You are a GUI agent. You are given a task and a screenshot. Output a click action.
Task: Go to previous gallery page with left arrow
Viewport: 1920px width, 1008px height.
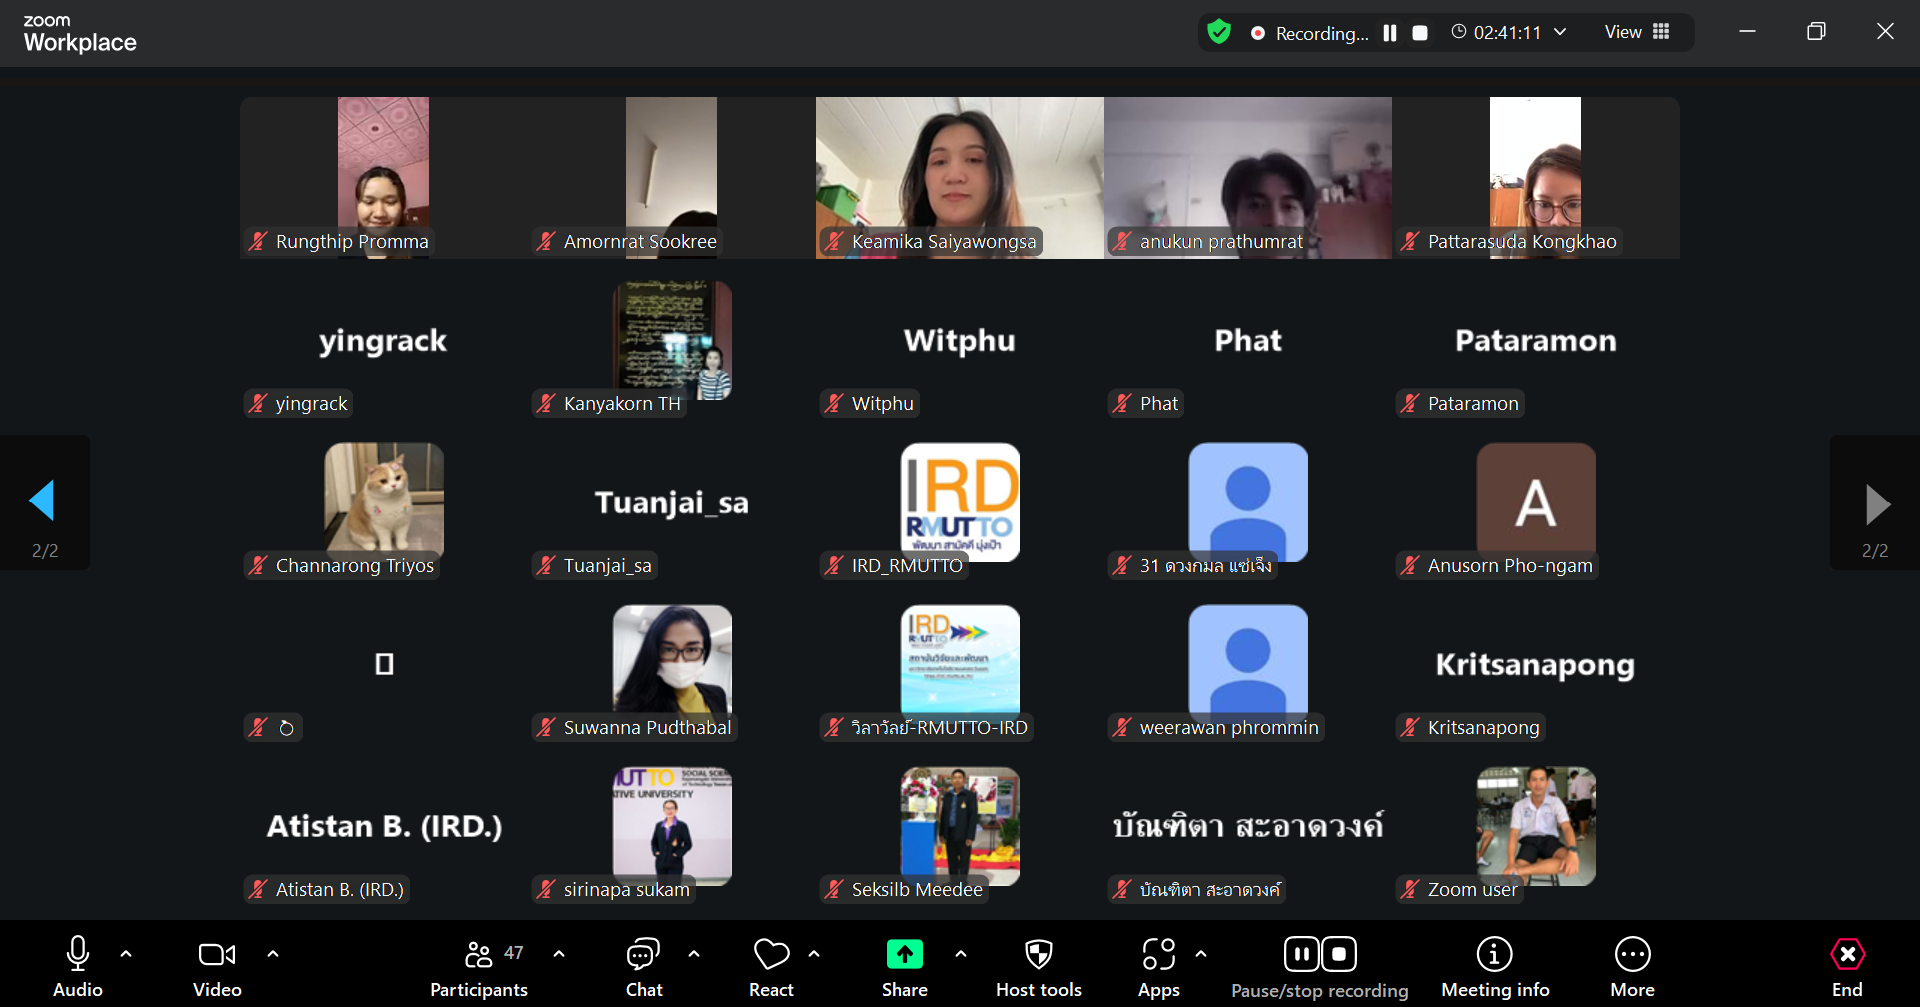point(42,501)
